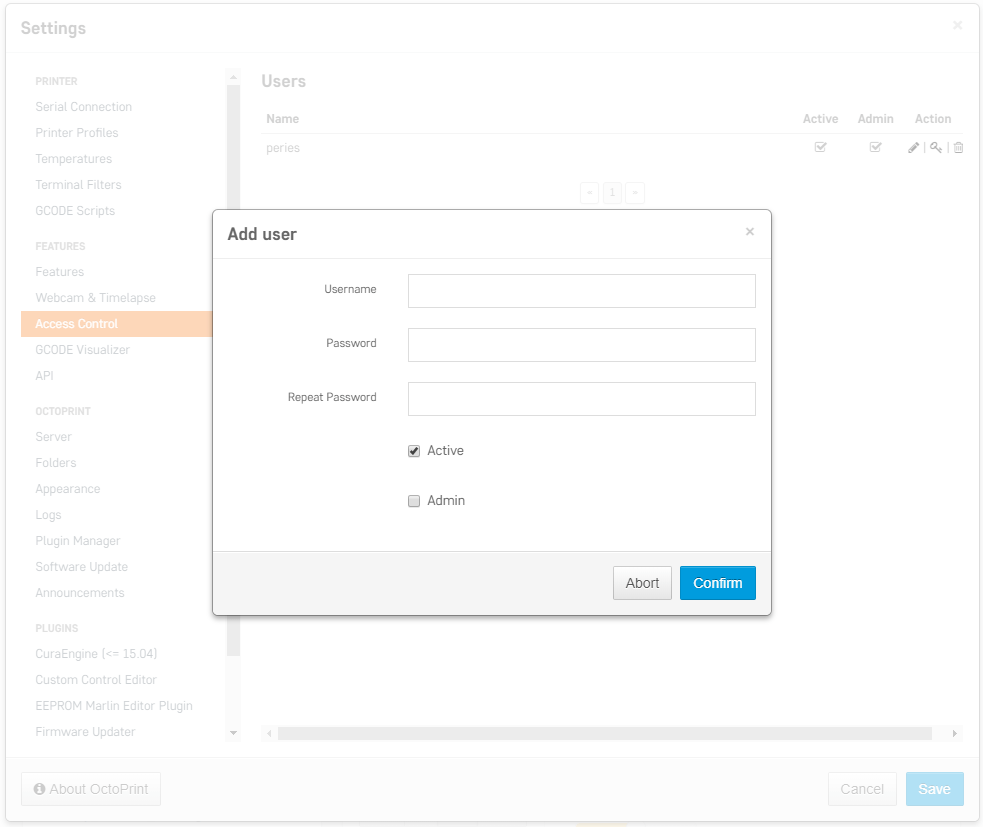983x827 pixels.
Task: Abort adding the new user
Action: [642, 583]
